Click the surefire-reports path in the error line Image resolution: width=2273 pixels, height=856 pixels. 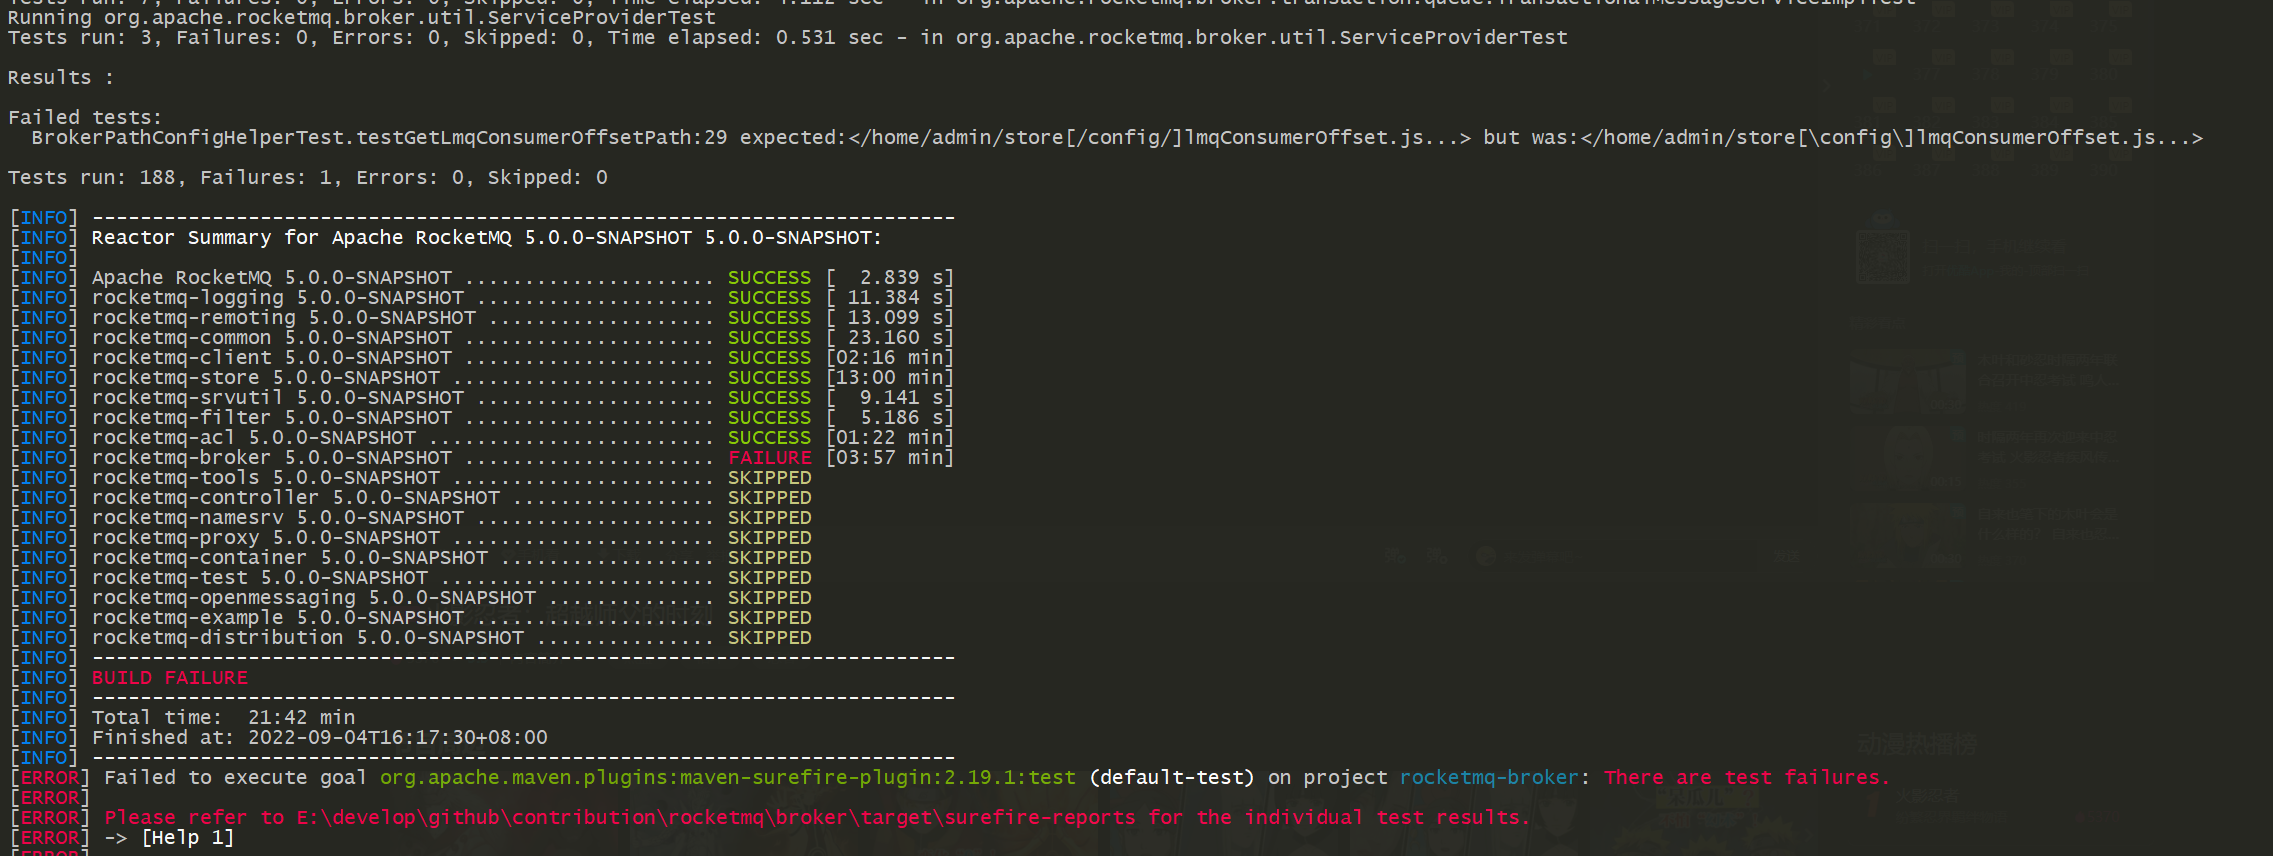(x=716, y=818)
